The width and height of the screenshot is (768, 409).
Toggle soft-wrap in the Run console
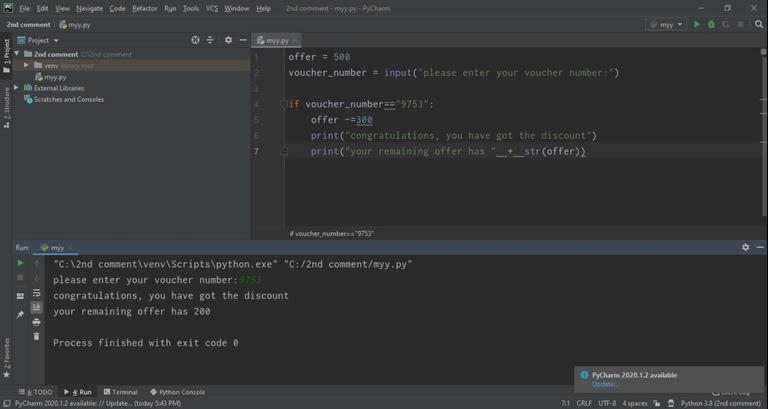(x=37, y=293)
